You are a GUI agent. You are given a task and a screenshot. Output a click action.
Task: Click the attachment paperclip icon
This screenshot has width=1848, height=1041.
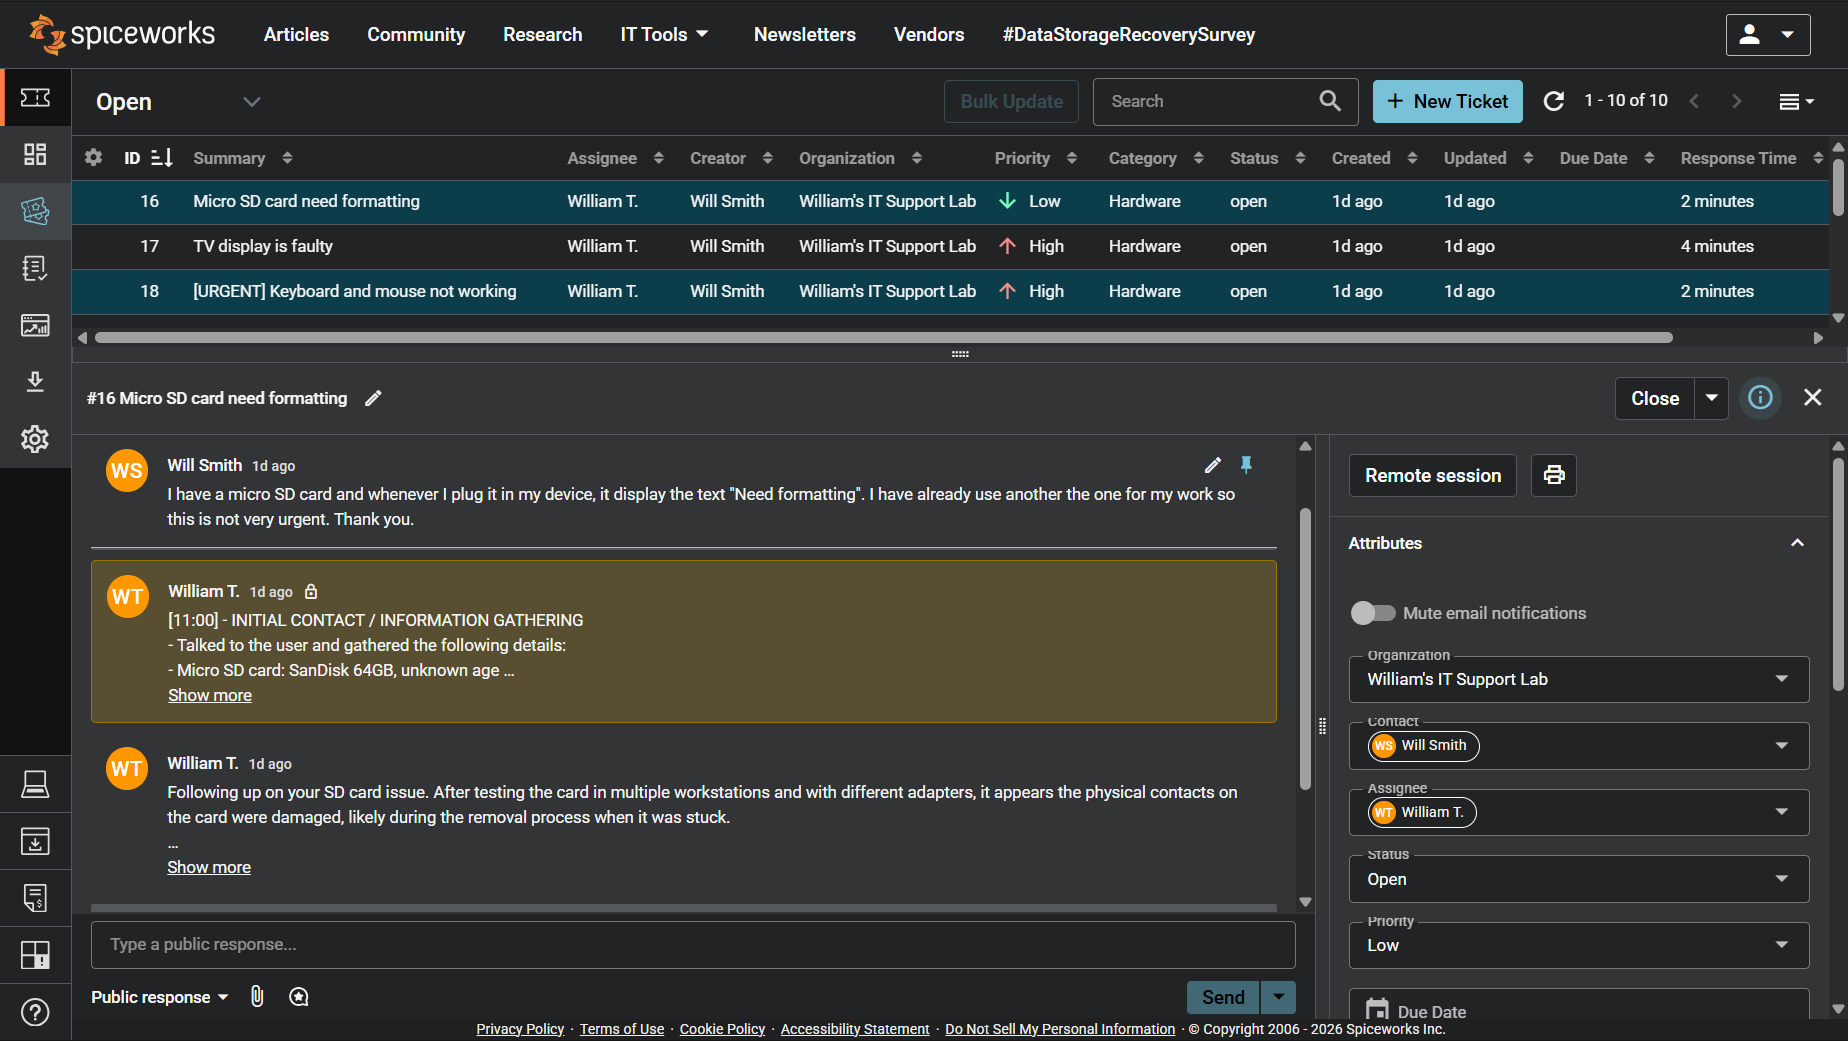[257, 996]
